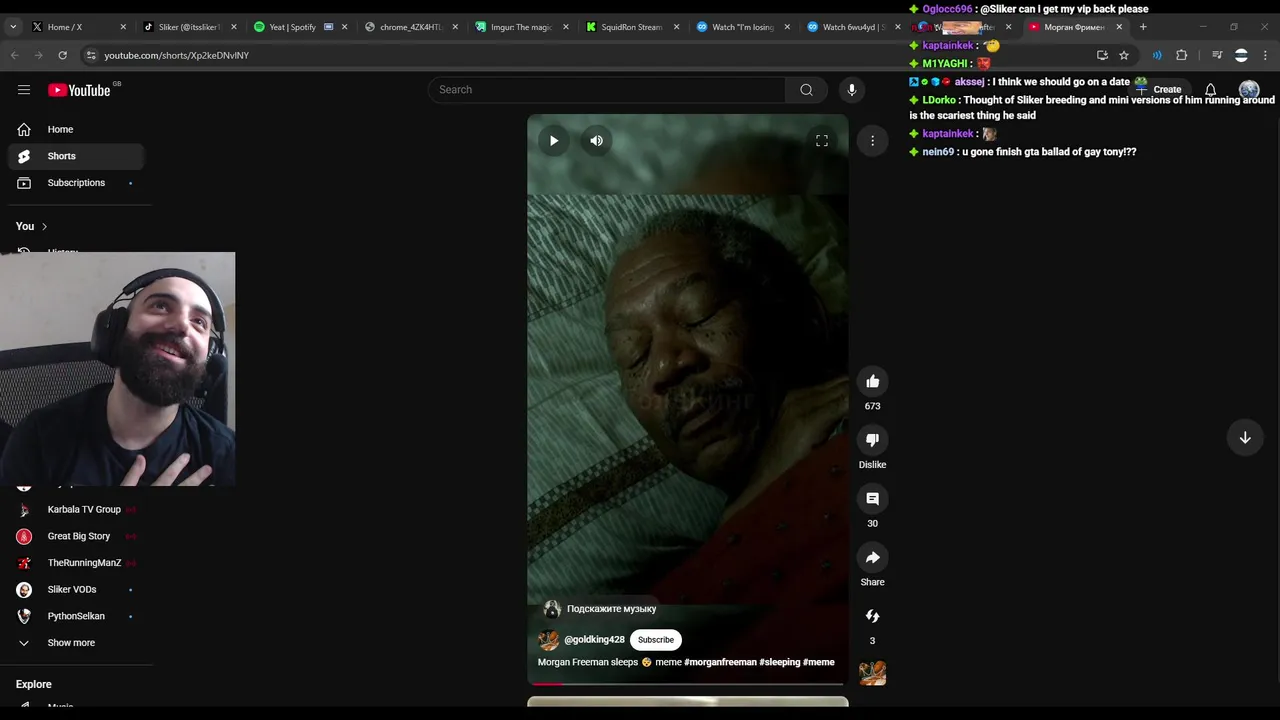
Task: Subscribe to @goldking428
Action: (x=656, y=640)
